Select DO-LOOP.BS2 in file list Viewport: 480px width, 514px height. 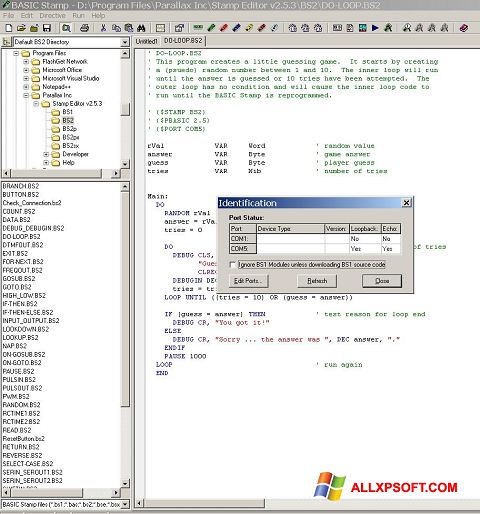[21, 237]
